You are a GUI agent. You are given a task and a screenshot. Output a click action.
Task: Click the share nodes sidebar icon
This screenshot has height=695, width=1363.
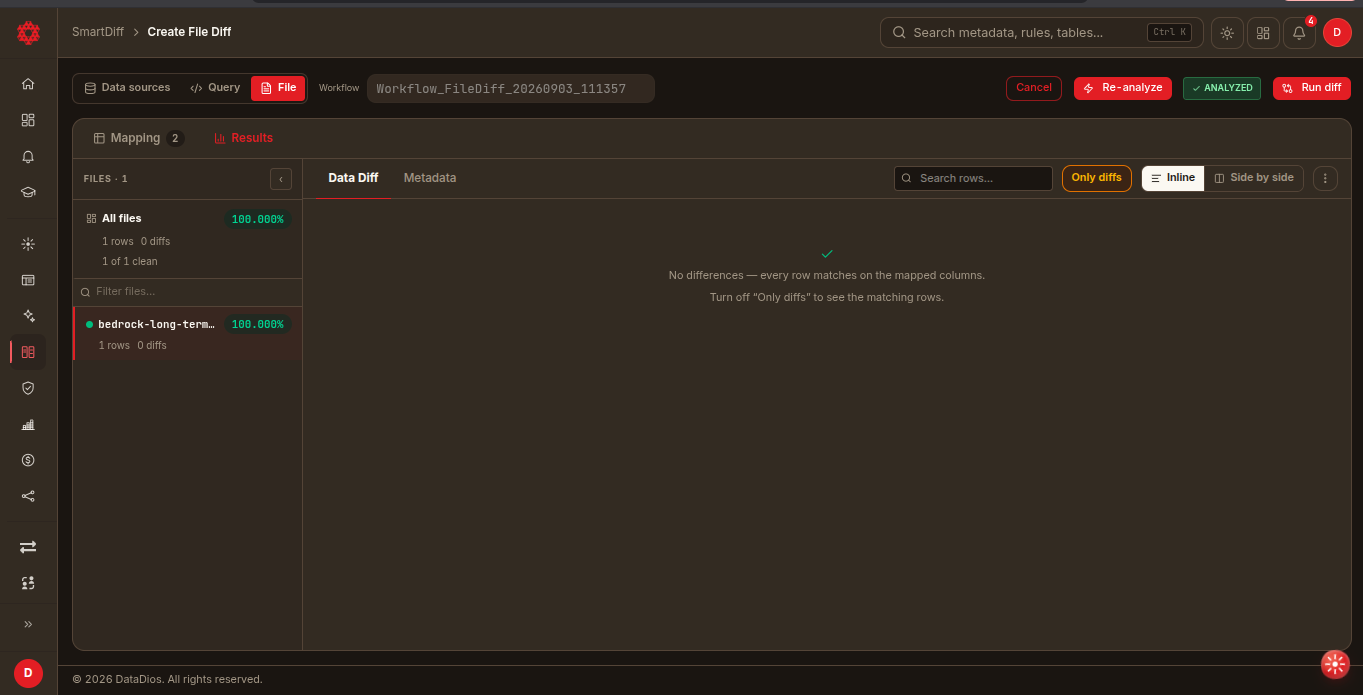tap(28, 496)
